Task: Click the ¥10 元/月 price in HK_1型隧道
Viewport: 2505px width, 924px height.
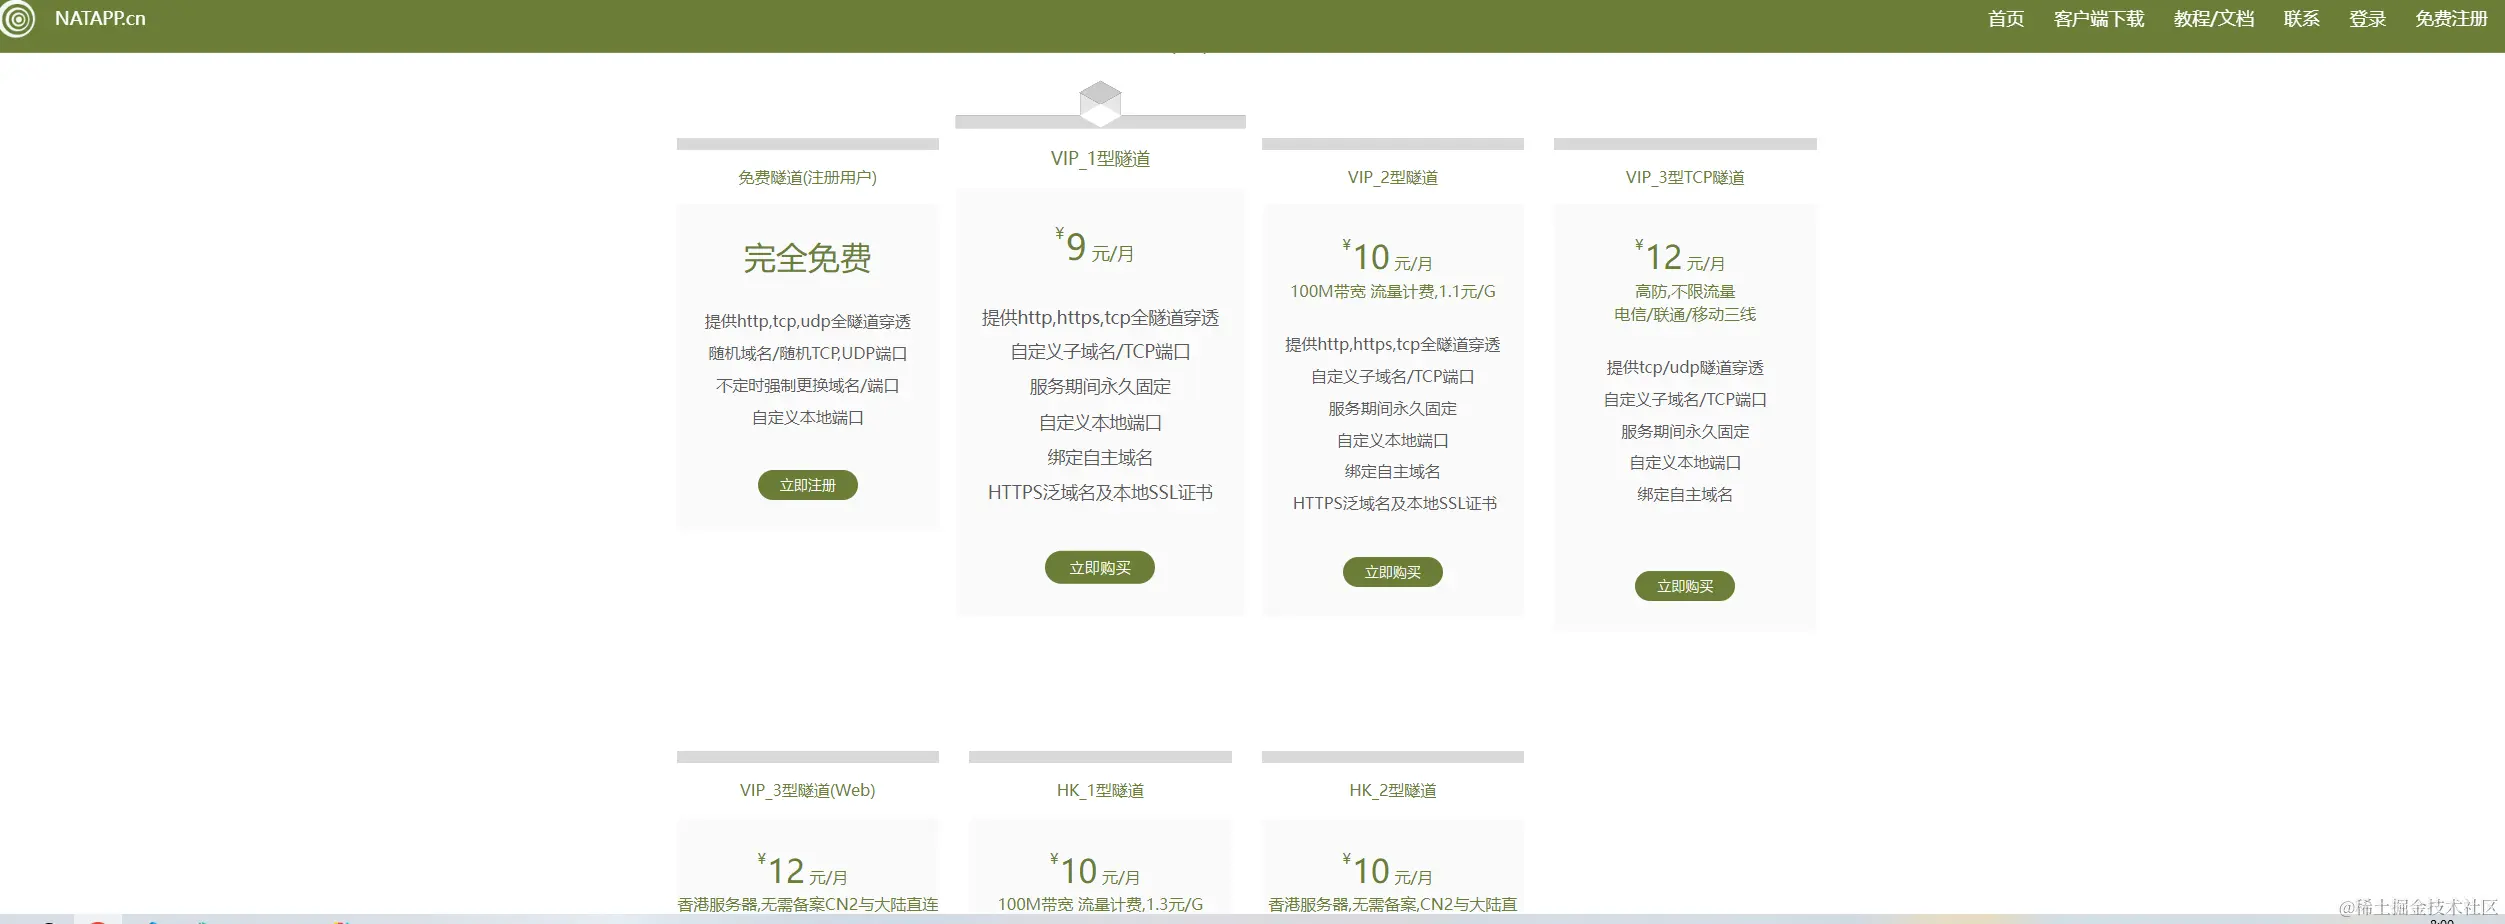Action: (x=1095, y=870)
